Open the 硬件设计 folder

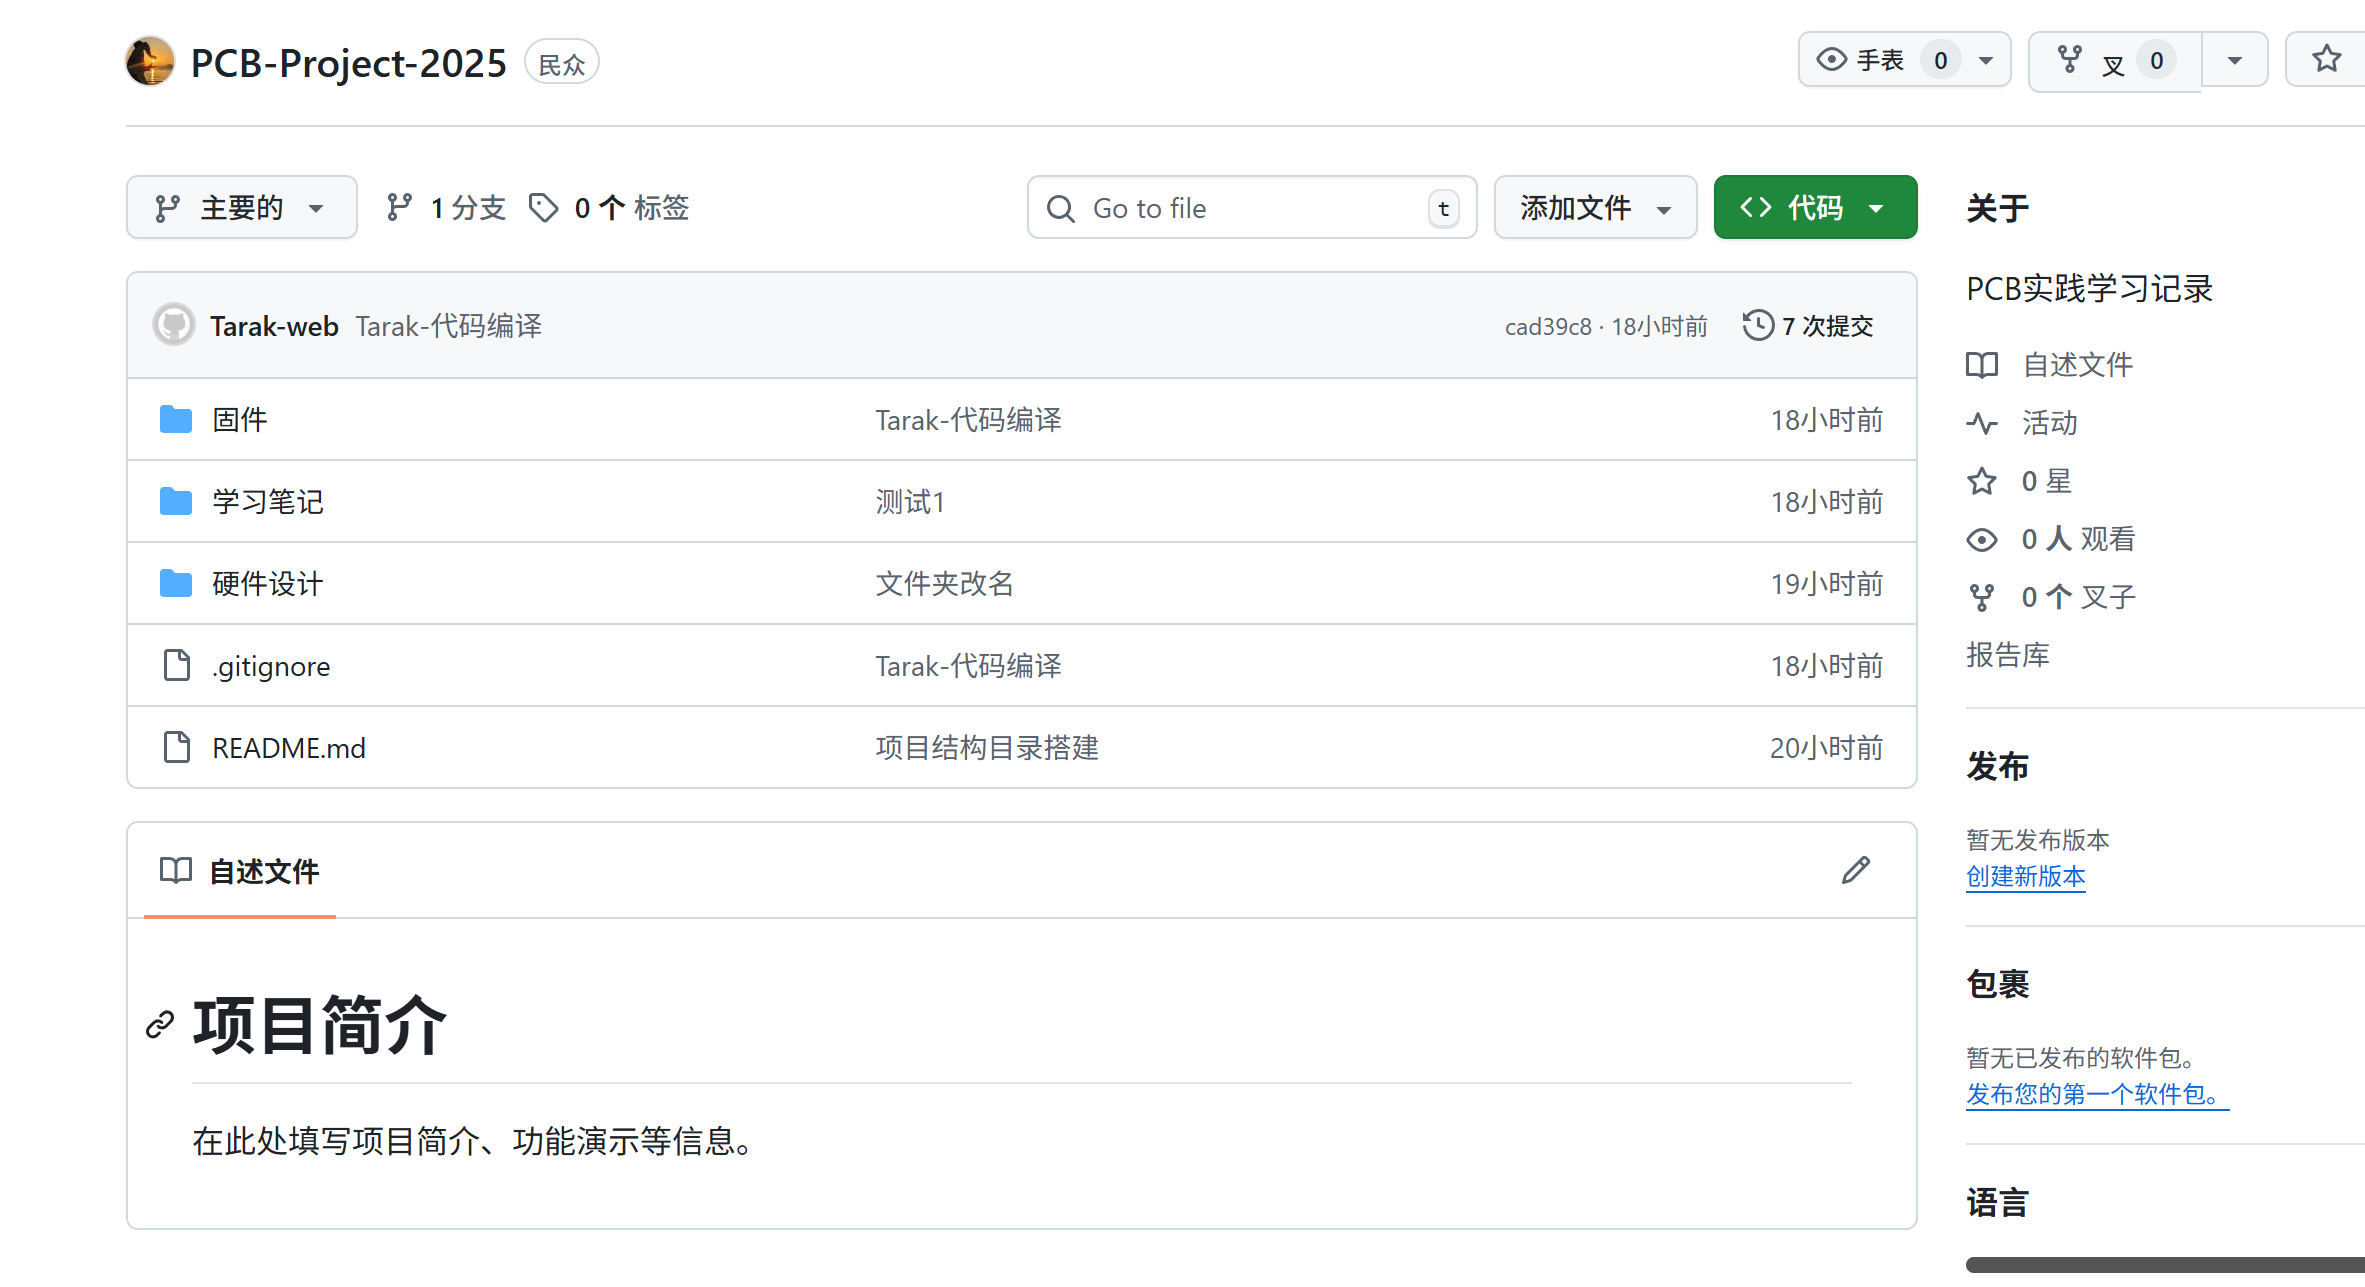[267, 584]
